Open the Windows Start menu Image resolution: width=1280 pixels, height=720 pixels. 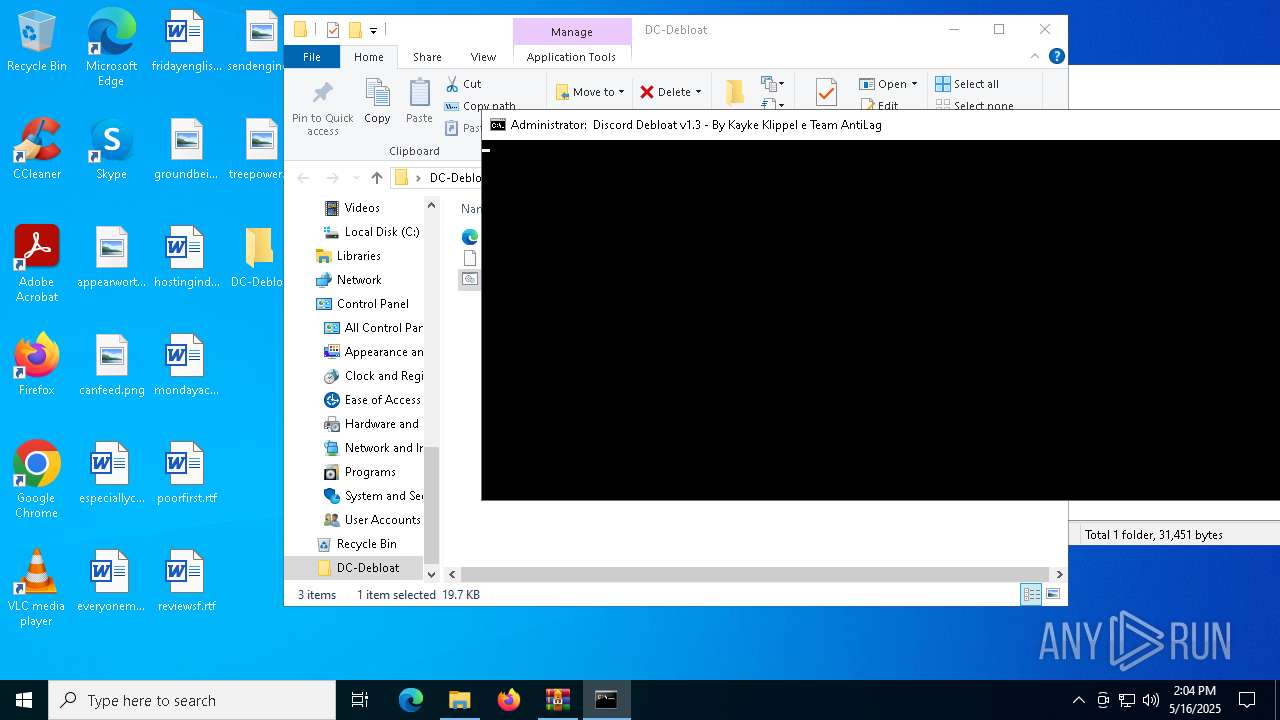point(24,700)
